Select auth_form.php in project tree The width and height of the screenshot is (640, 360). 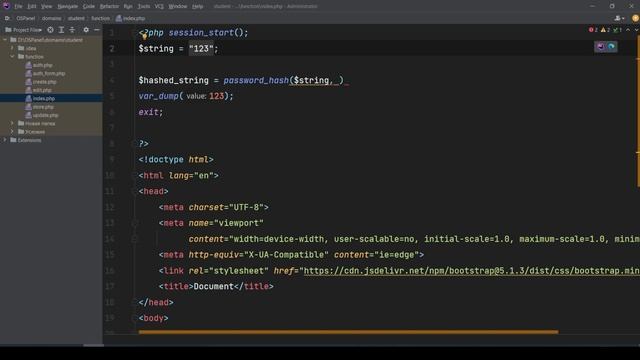[49, 73]
